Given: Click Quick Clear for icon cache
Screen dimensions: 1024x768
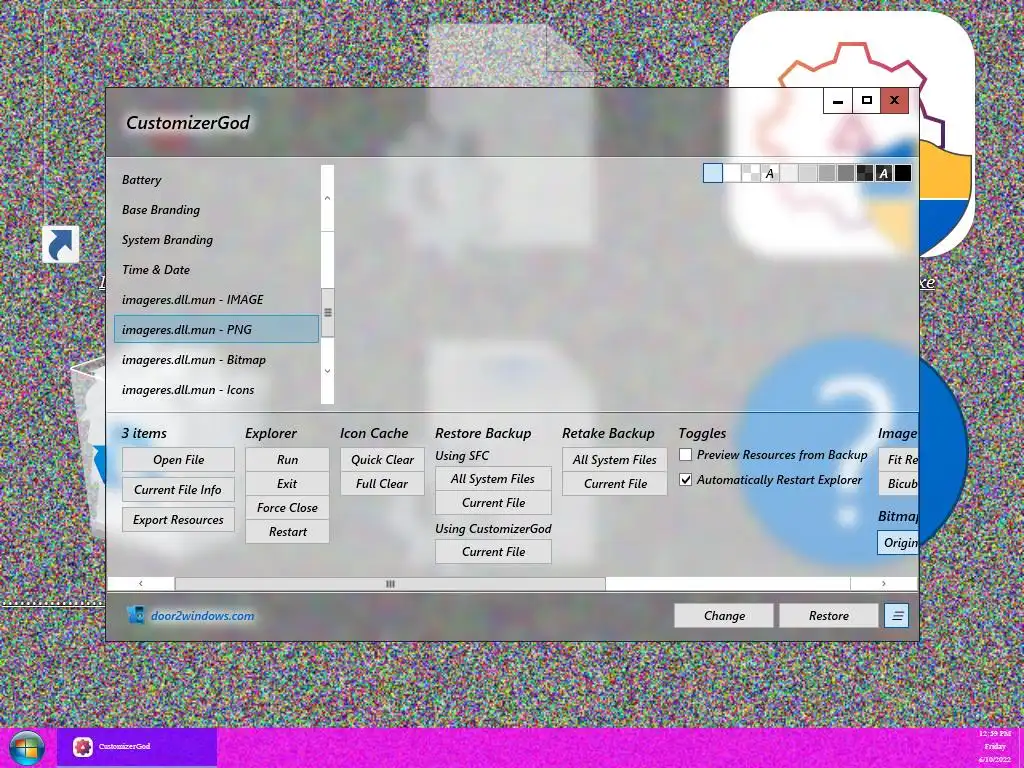Looking at the screenshot, I should point(382,460).
